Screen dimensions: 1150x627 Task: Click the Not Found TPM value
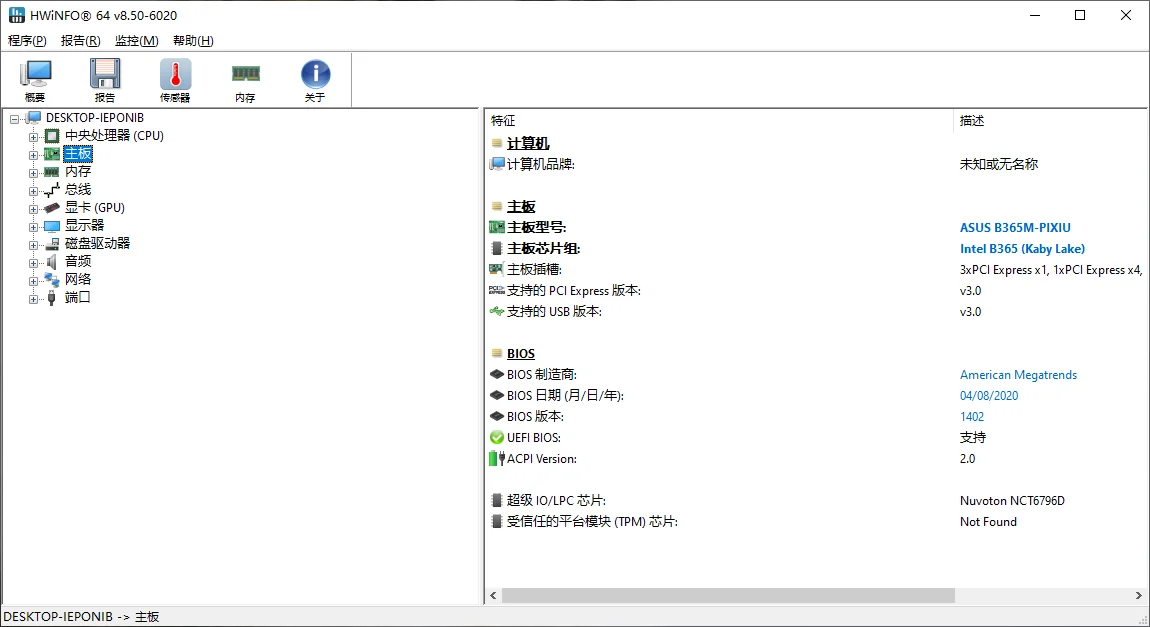tap(988, 521)
